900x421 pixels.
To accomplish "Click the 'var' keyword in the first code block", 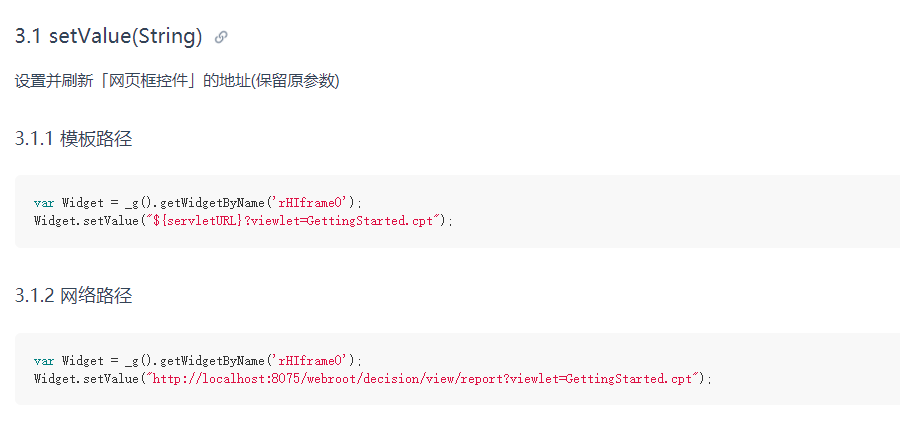I will click(x=44, y=203).
